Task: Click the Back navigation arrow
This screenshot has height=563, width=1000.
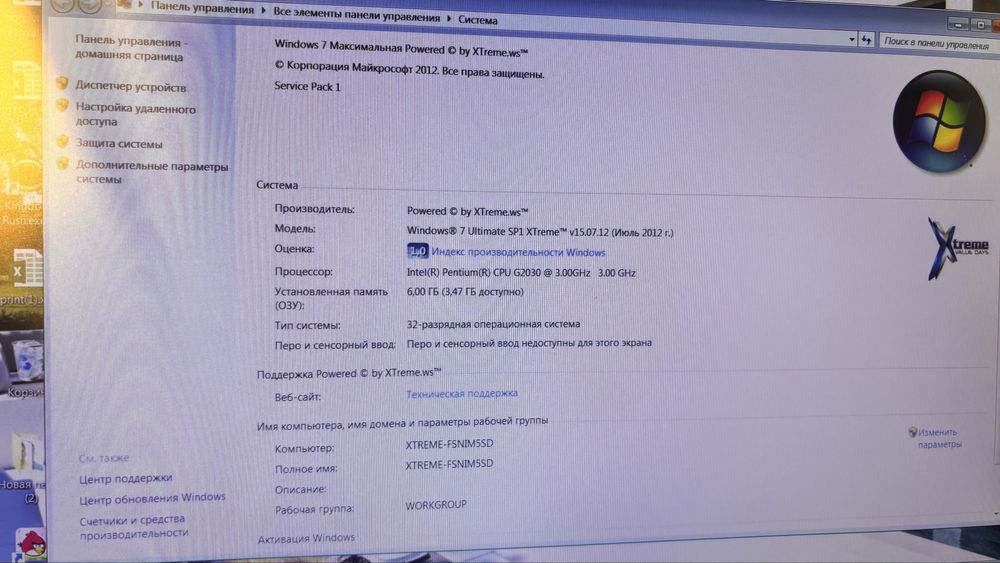Action: 62,4
